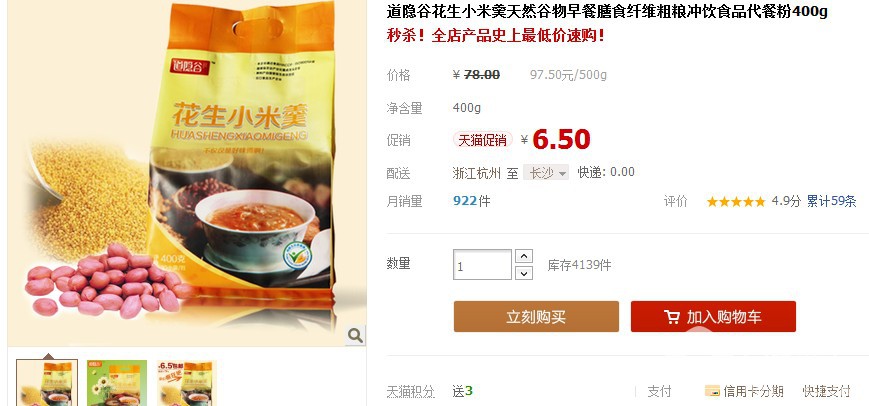This screenshot has height=406, width=869.
Task: Decrease quantity with the down arrow
Action: [524, 273]
